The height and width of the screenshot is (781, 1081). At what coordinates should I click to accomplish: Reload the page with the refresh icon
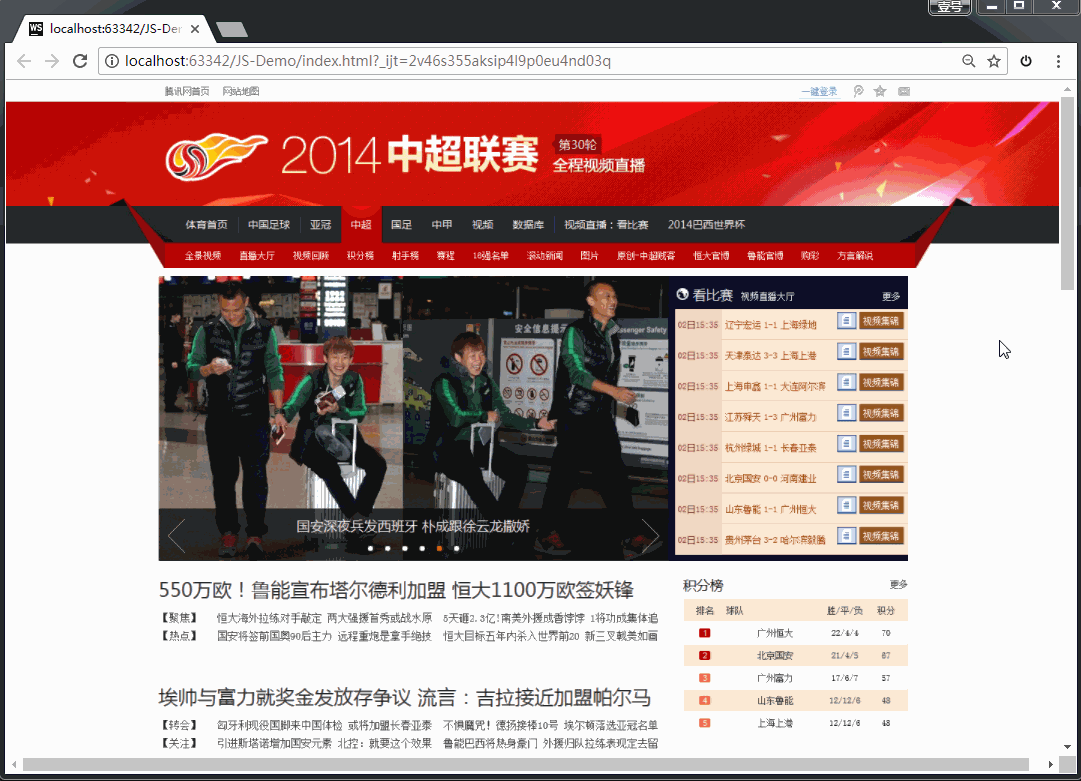pyautogui.click(x=80, y=61)
